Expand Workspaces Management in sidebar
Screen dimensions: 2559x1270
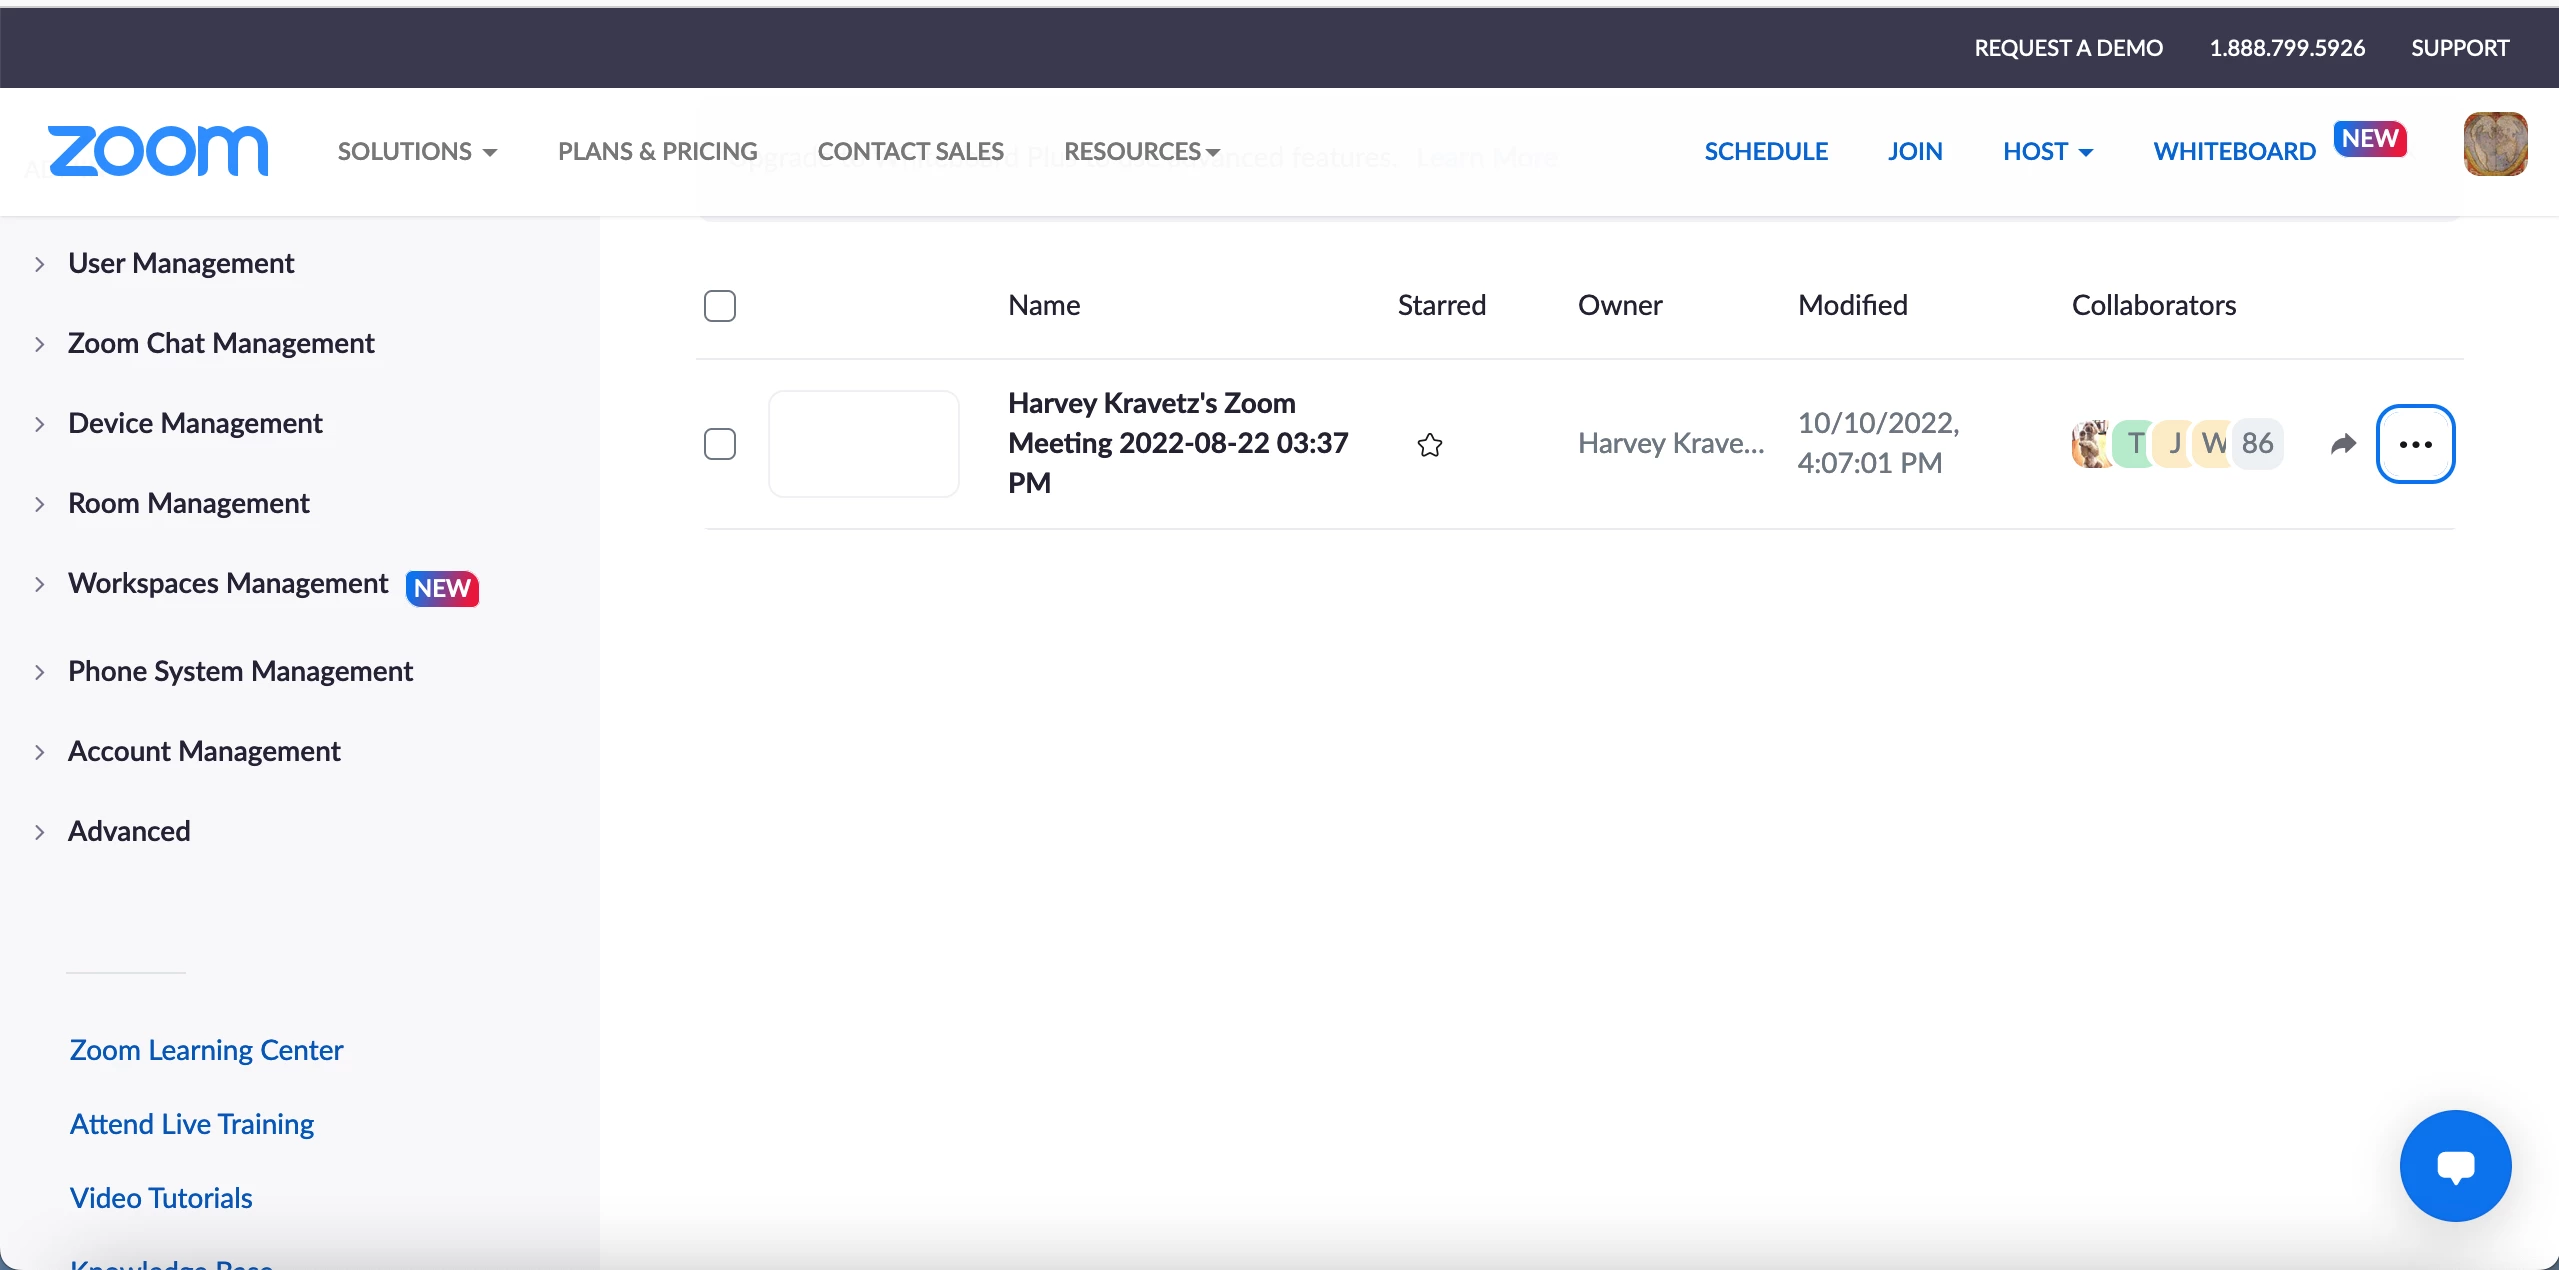(228, 584)
